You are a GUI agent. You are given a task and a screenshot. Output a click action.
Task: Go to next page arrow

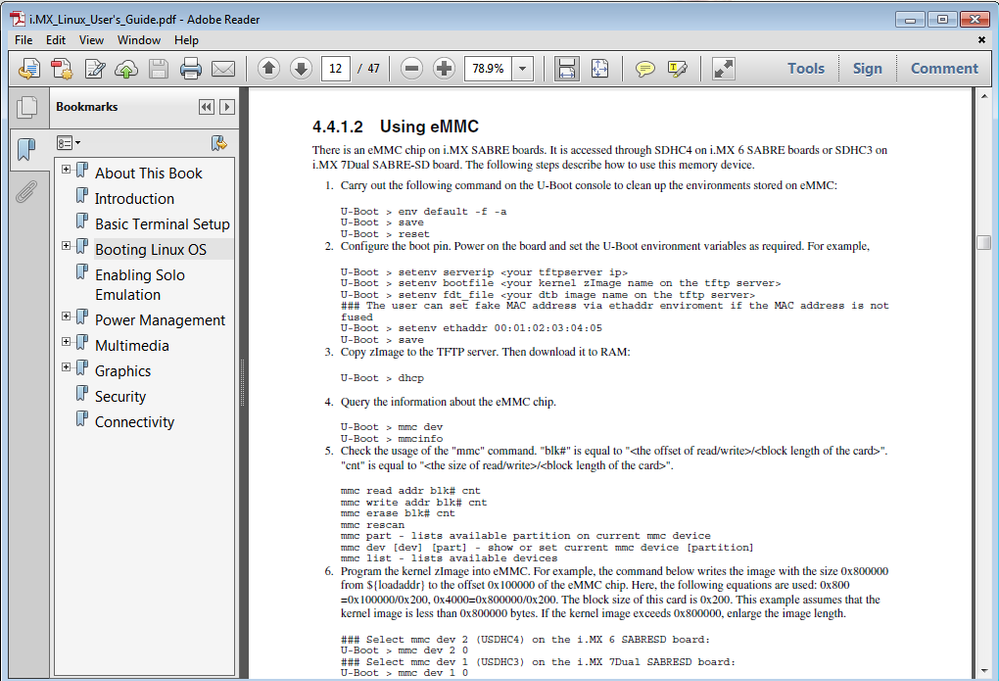pyautogui.click(x=301, y=68)
